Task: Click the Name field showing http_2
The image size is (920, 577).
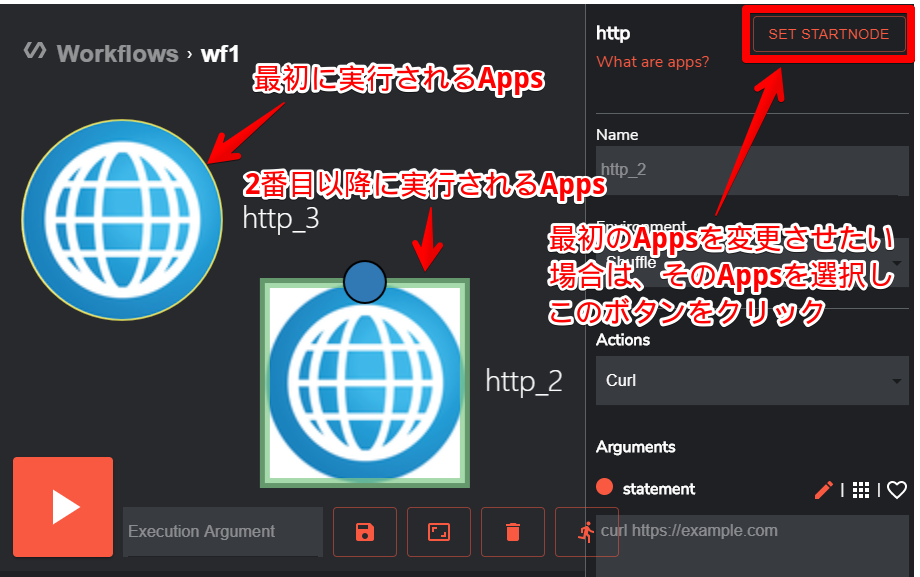Action: [750, 171]
